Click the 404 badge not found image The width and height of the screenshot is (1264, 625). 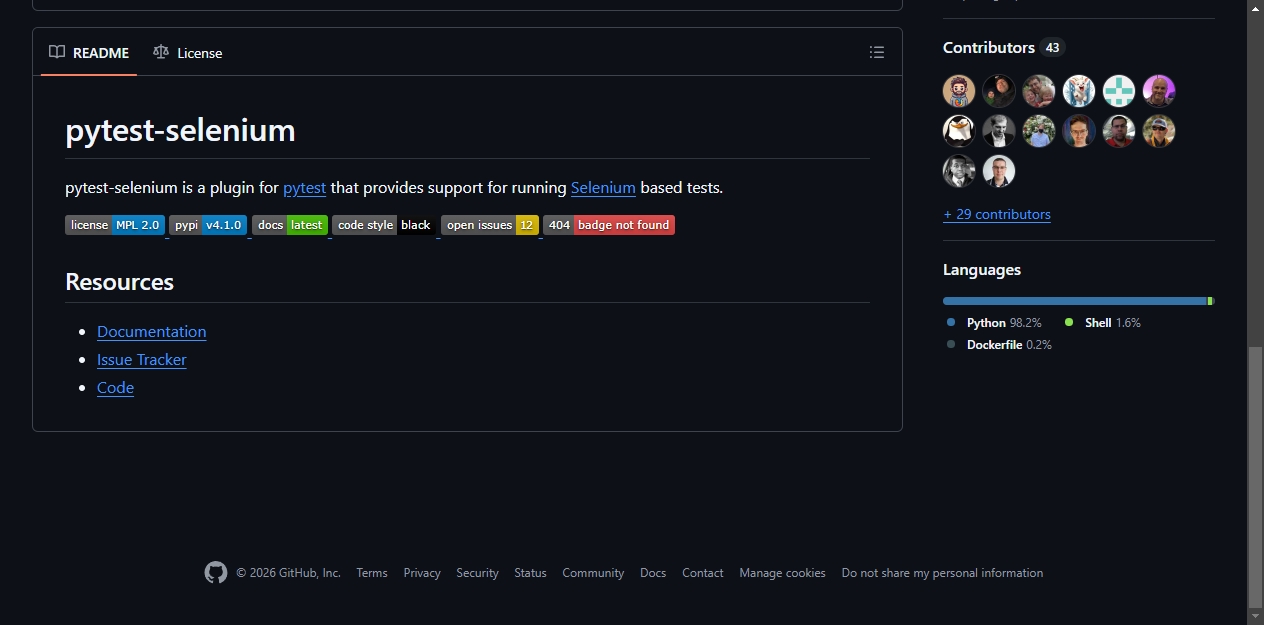(x=609, y=225)
